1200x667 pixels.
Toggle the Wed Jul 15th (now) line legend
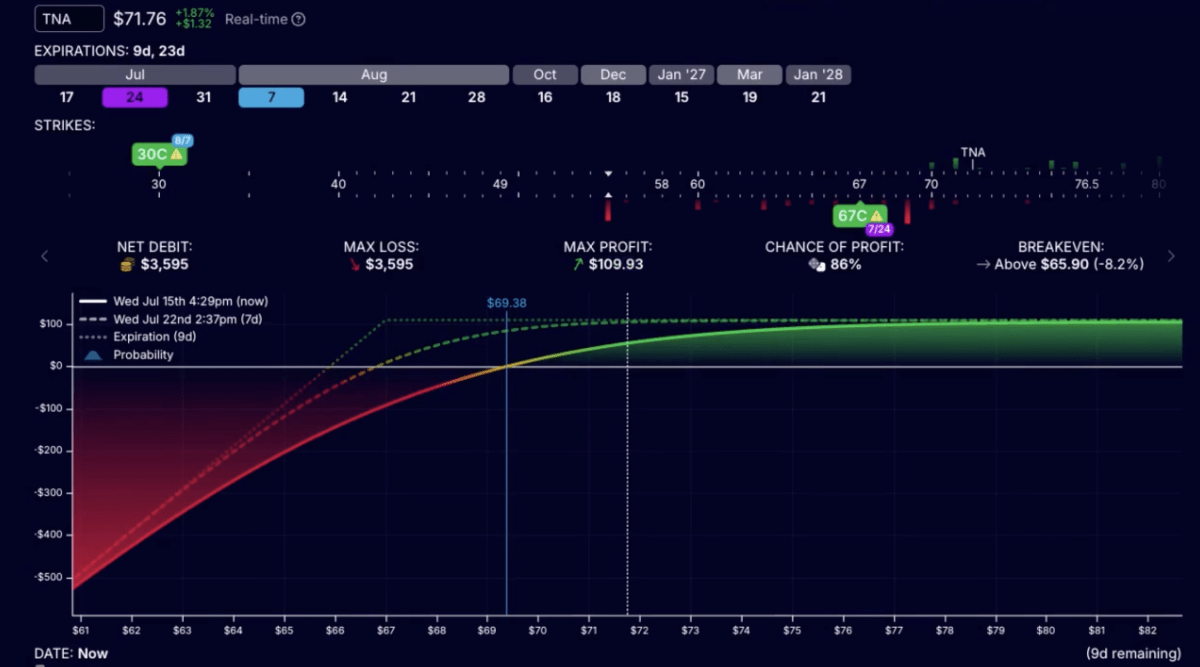pos(174,301)
